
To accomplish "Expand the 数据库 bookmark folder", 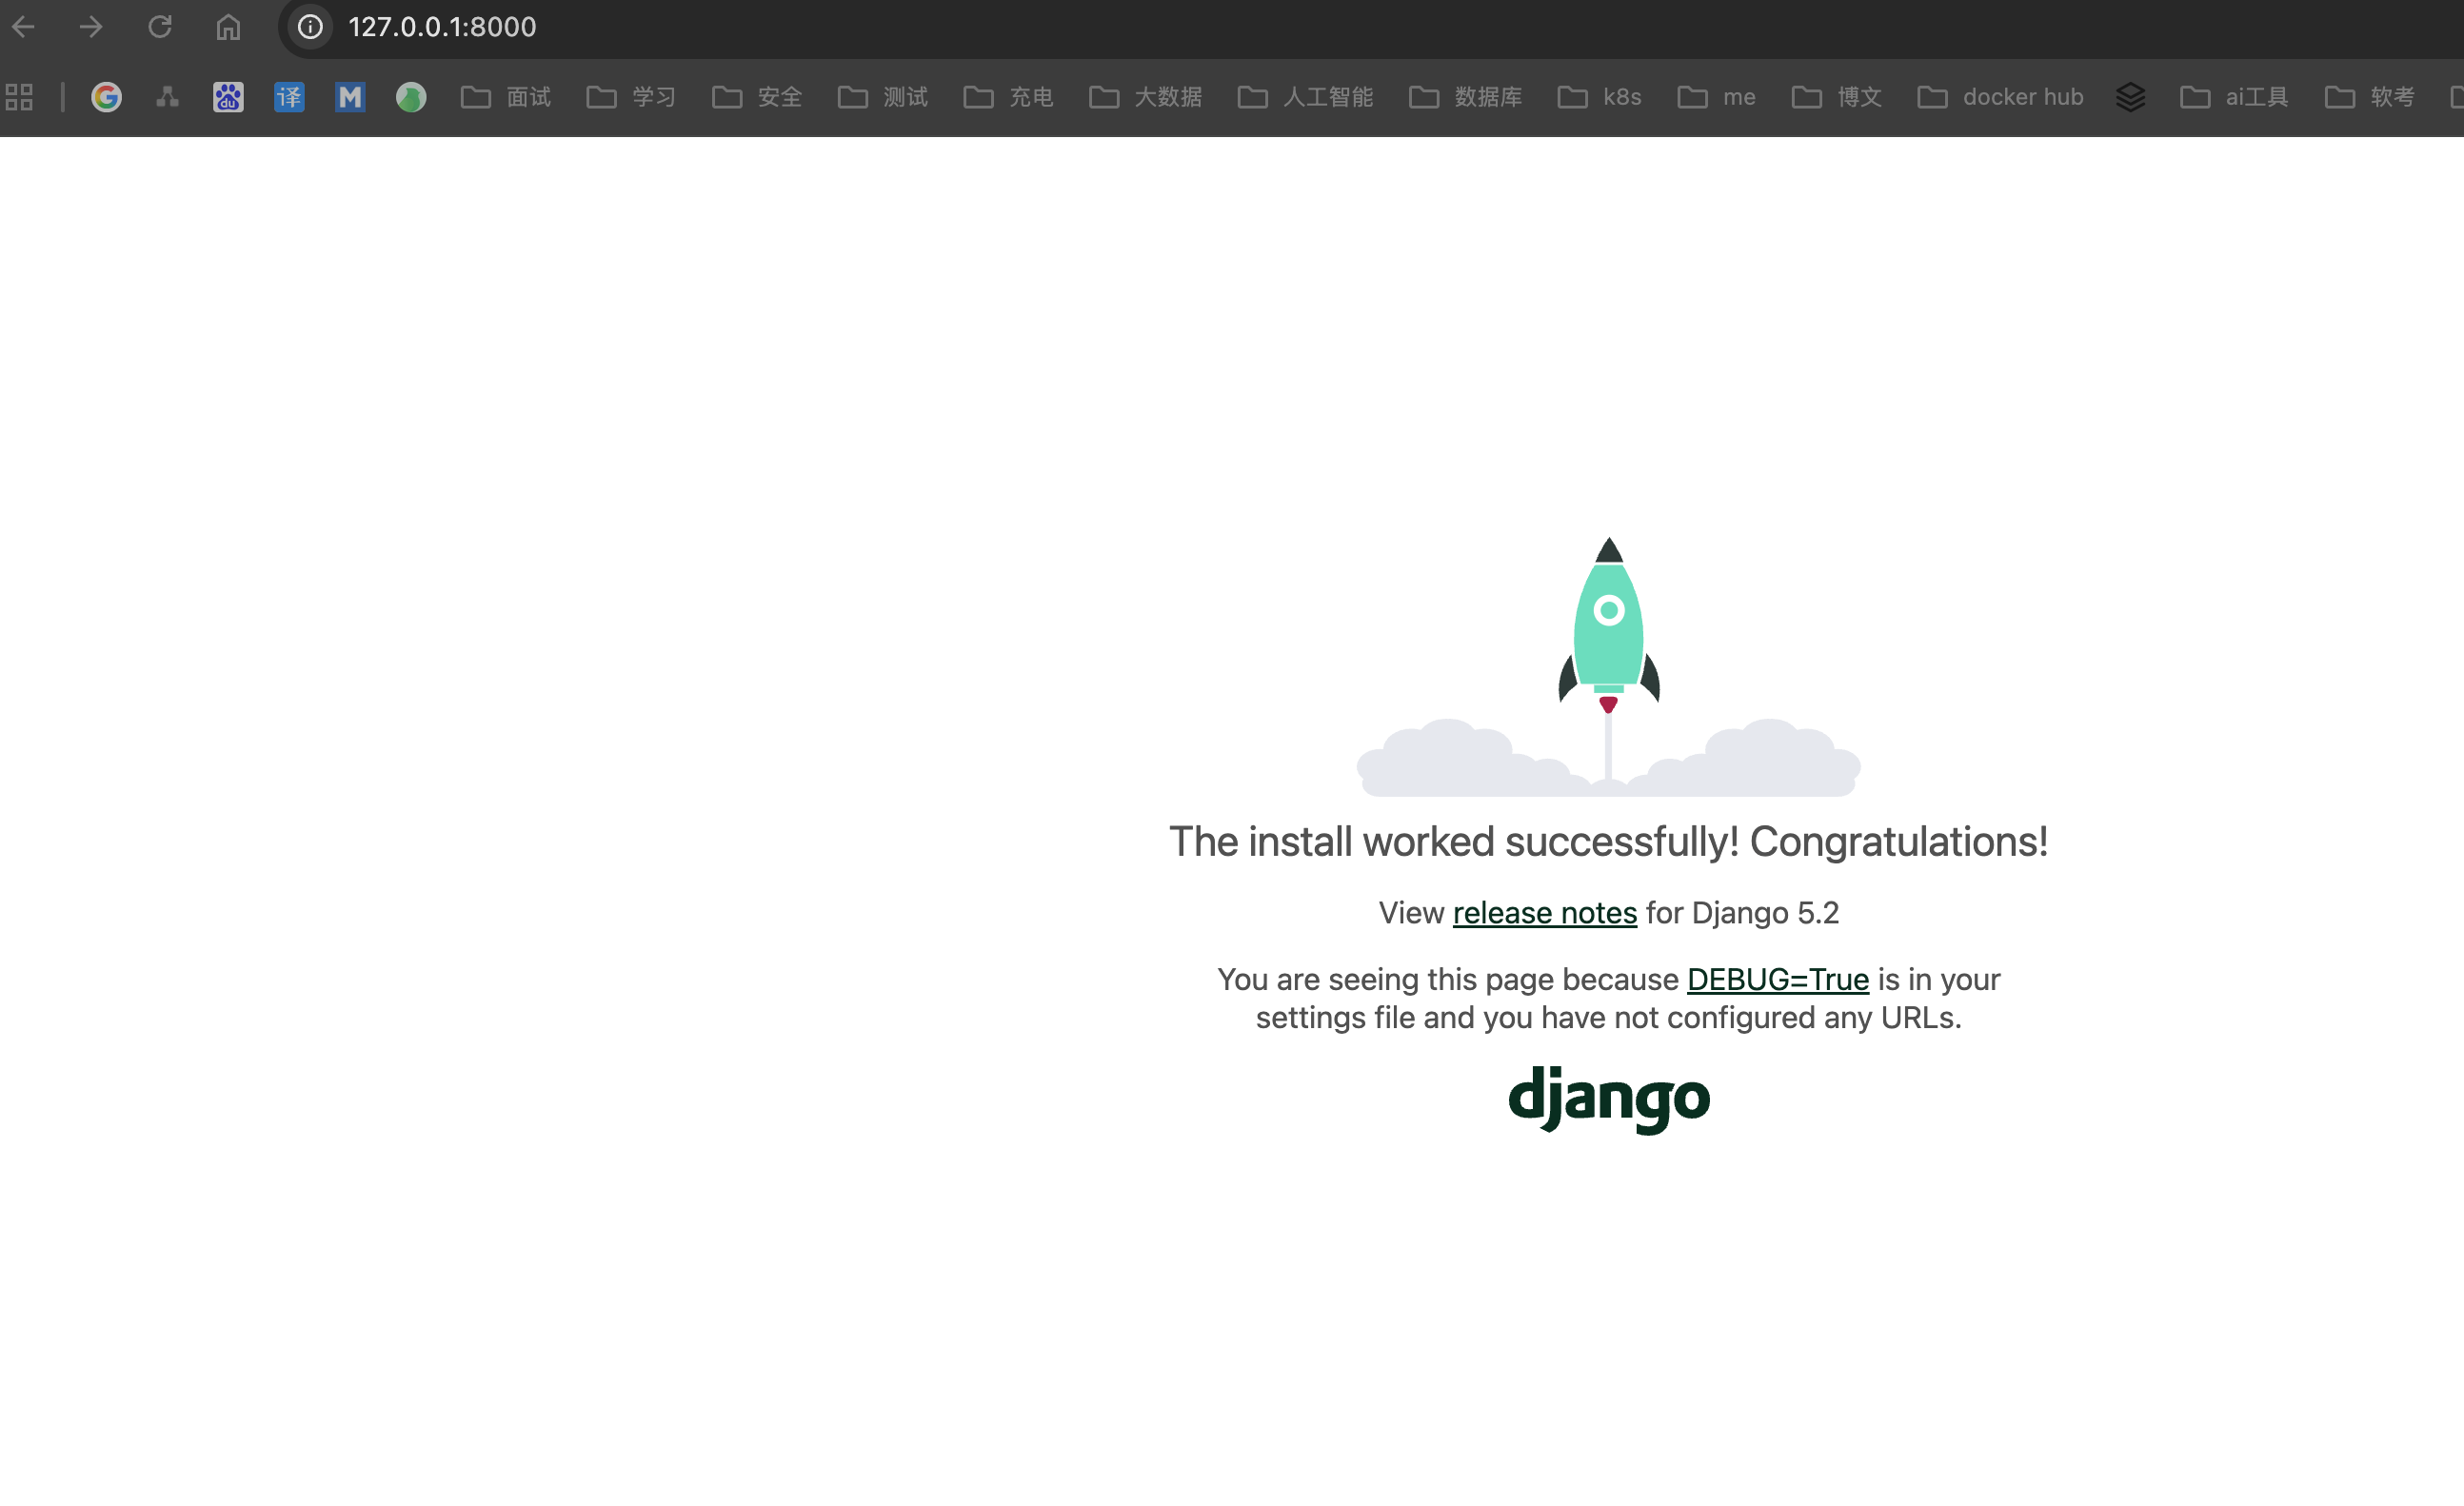I will (1466, 97).
